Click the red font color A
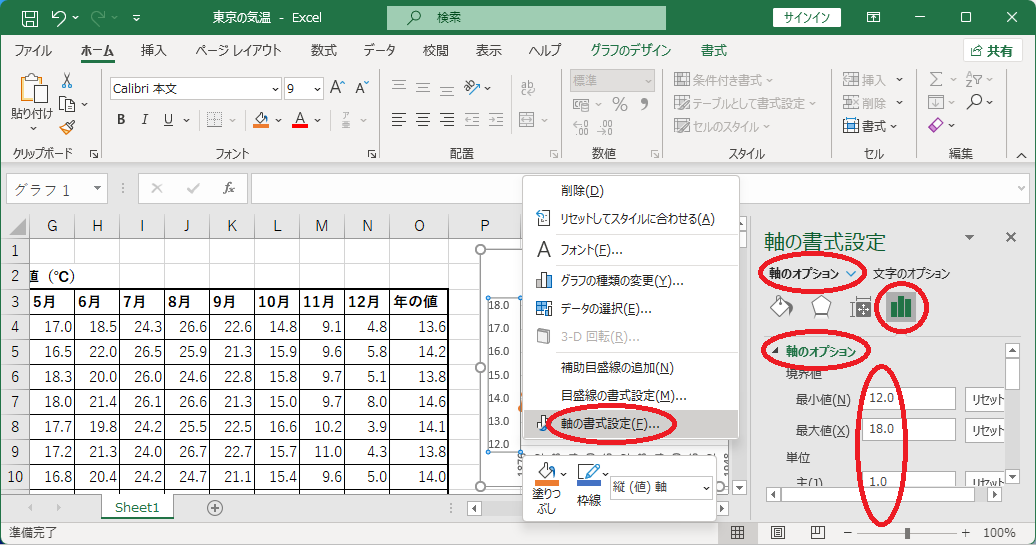The image size is (1036, 545). click(x=300, y=120)
